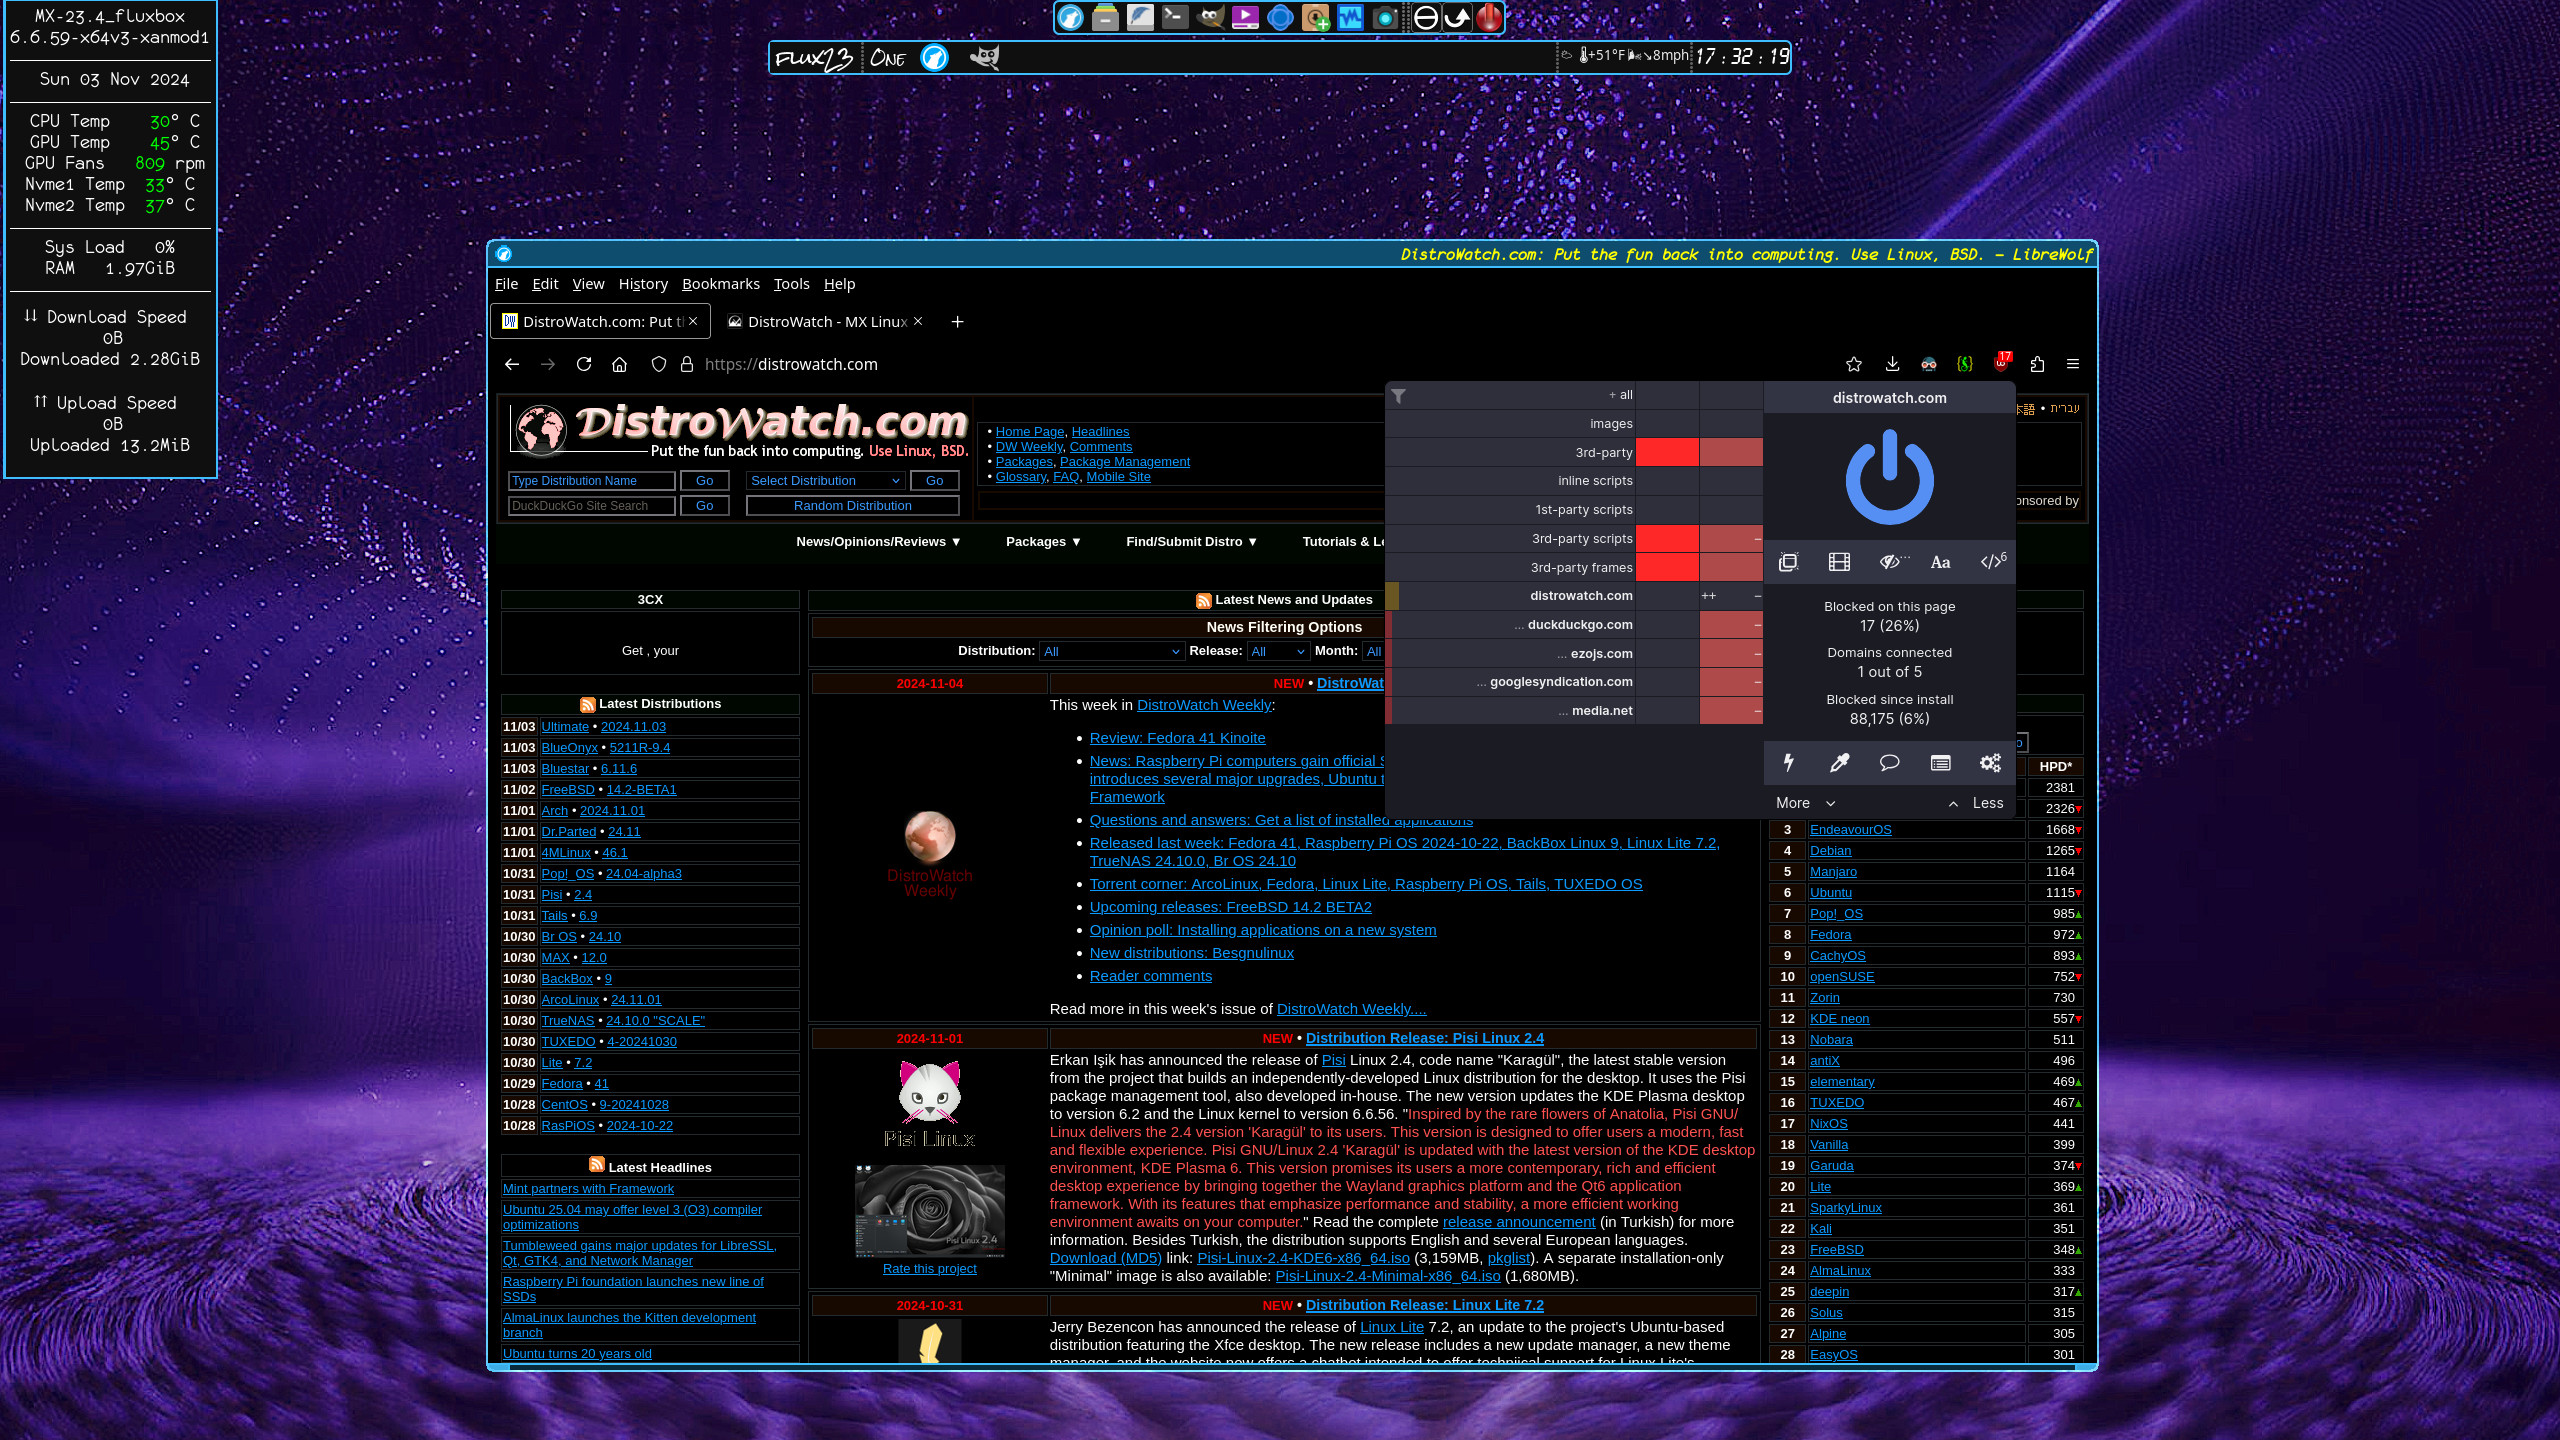The image size is (2560, 1440).
Task: Open the Mint partners with Framework headline
Action: (588, 1189)
